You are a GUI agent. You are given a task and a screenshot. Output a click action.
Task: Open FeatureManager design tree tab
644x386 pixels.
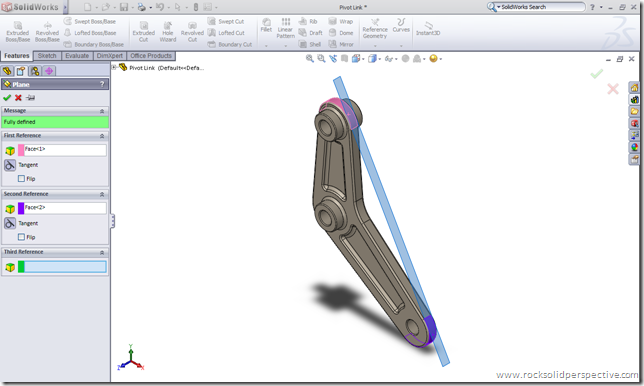pos(7,71)
